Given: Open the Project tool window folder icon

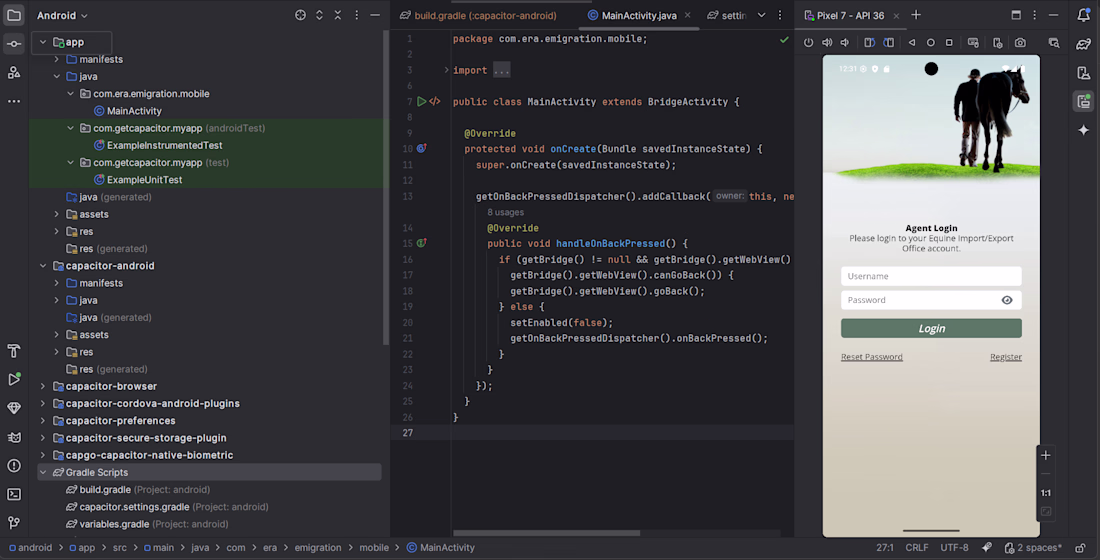Looking at the screenshot, I should tap(14, 15).
